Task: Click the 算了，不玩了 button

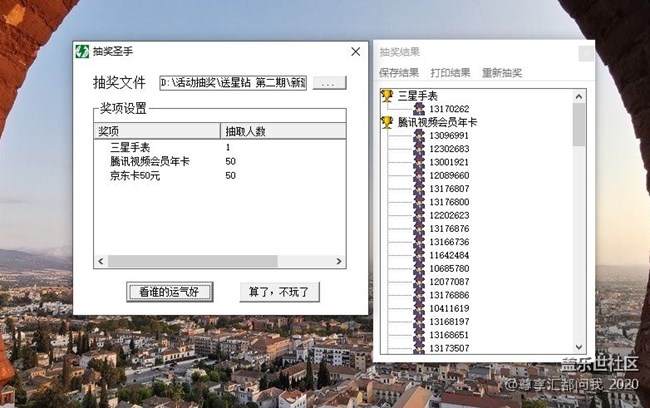Action: click(x=279, y=292)
